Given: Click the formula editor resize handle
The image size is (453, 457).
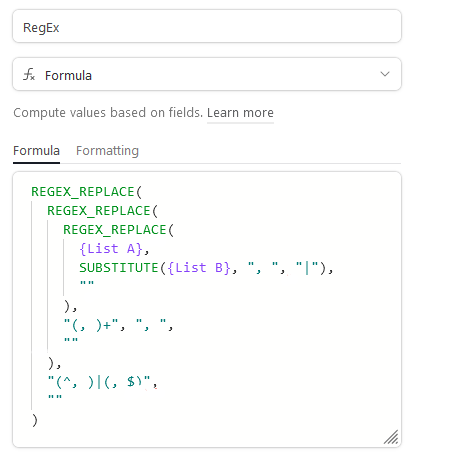Looking at the screenshot, I should 391,437.
